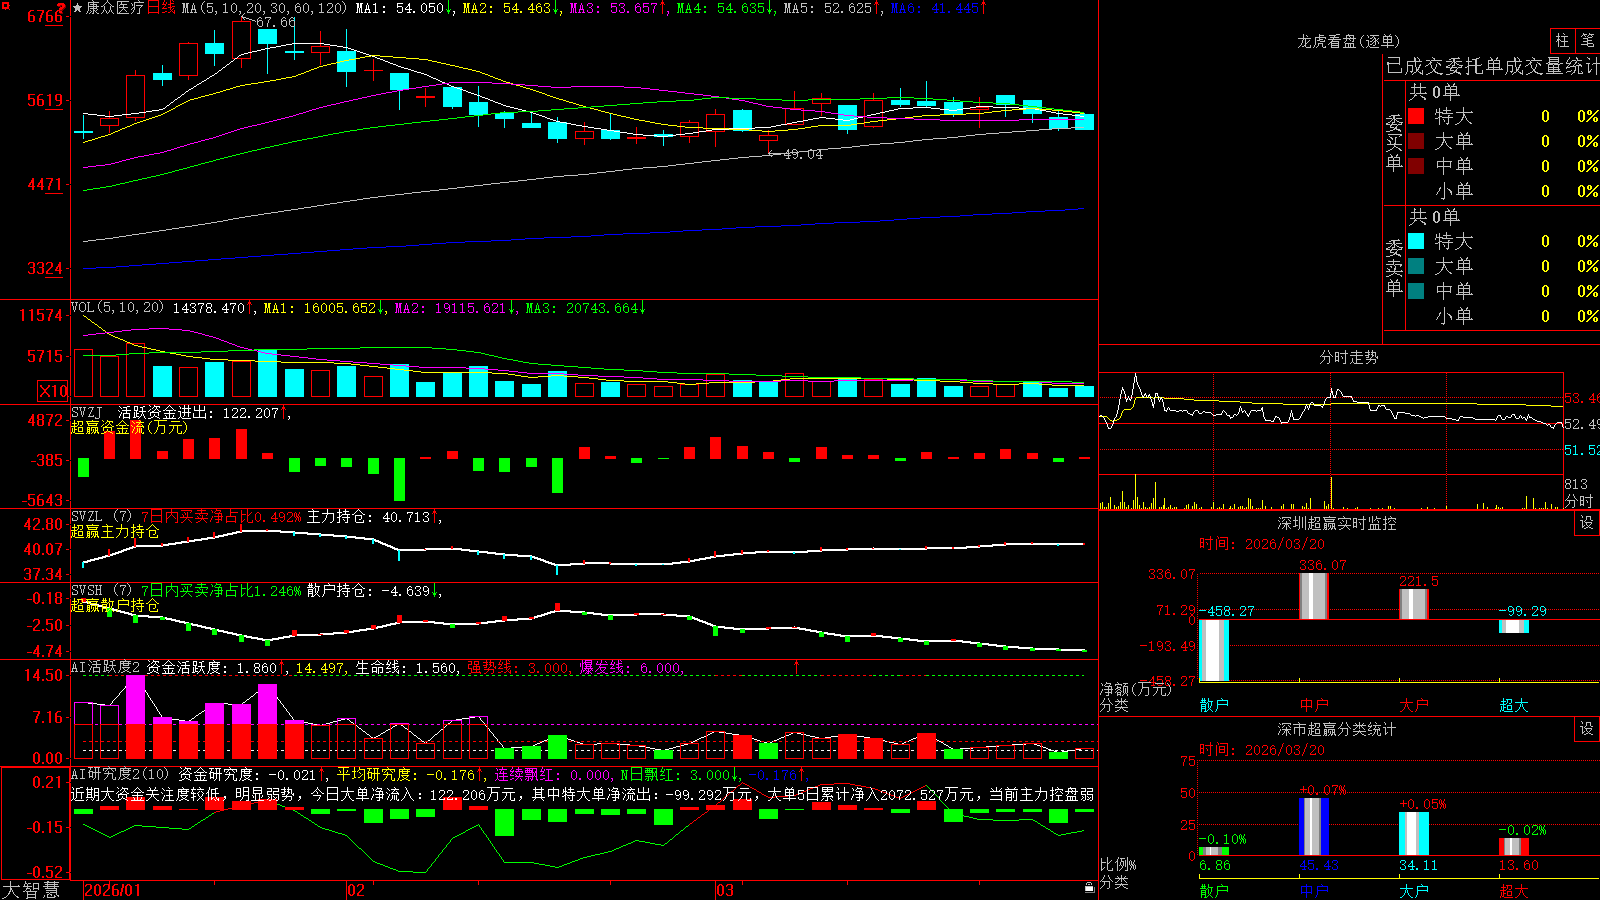Click the SVZL (7) indicator name
This screenshot has height=900, width=1600.
coord(101,517)
